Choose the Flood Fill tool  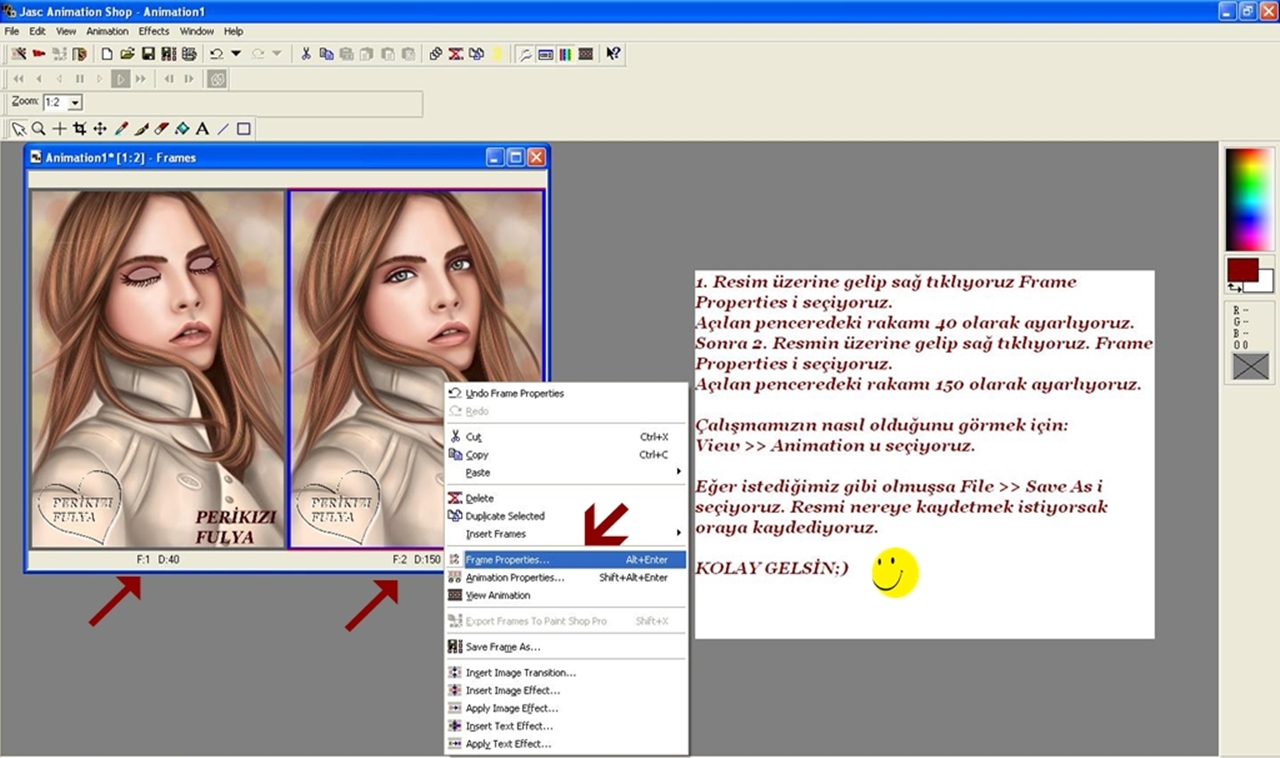(x=182, y=129)
